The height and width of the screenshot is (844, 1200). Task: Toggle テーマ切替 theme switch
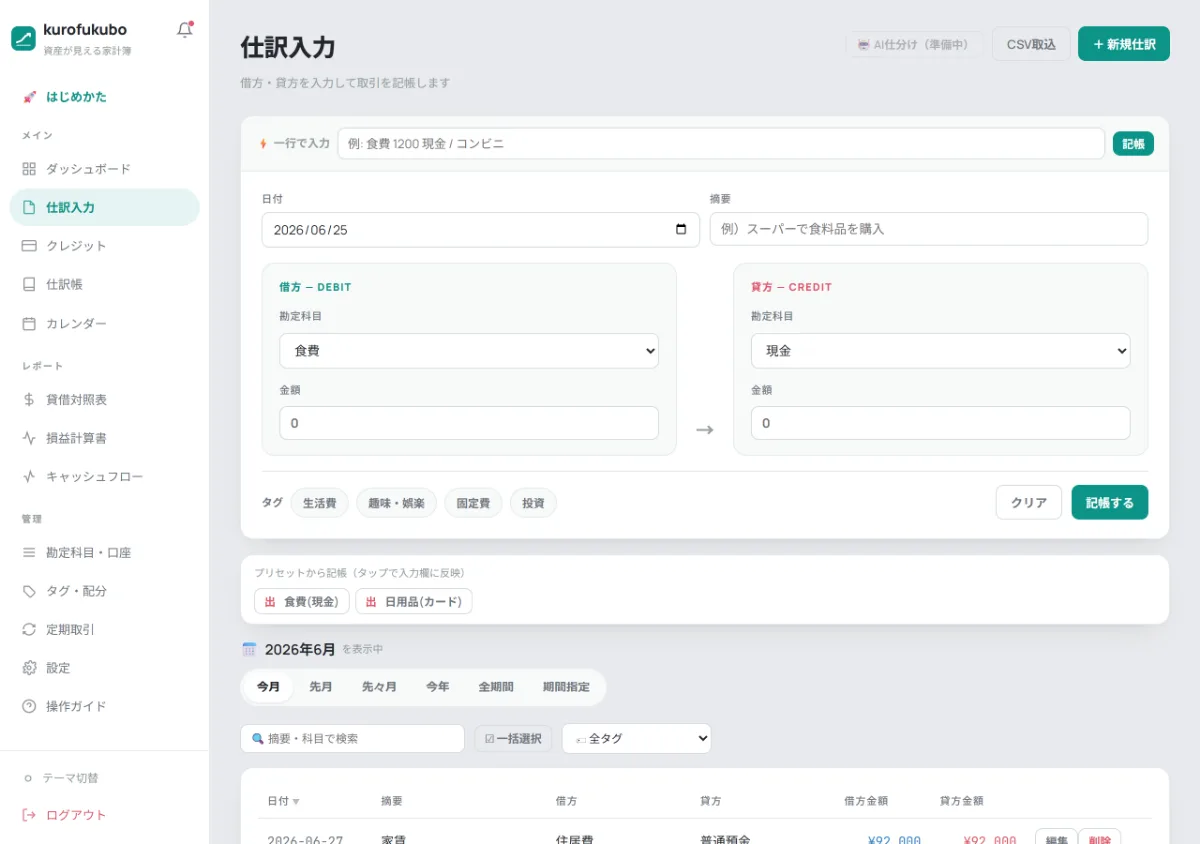point(61,778)
